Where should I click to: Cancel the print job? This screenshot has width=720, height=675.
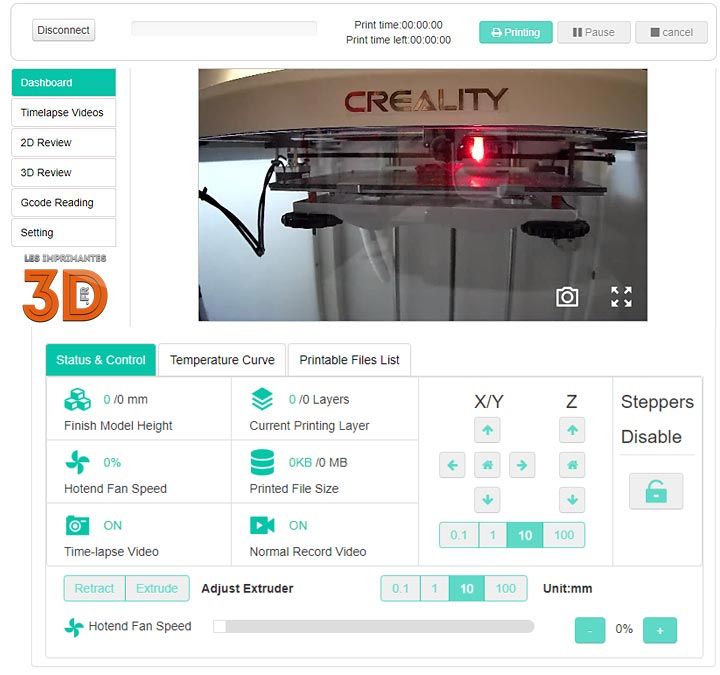(672, 32)
